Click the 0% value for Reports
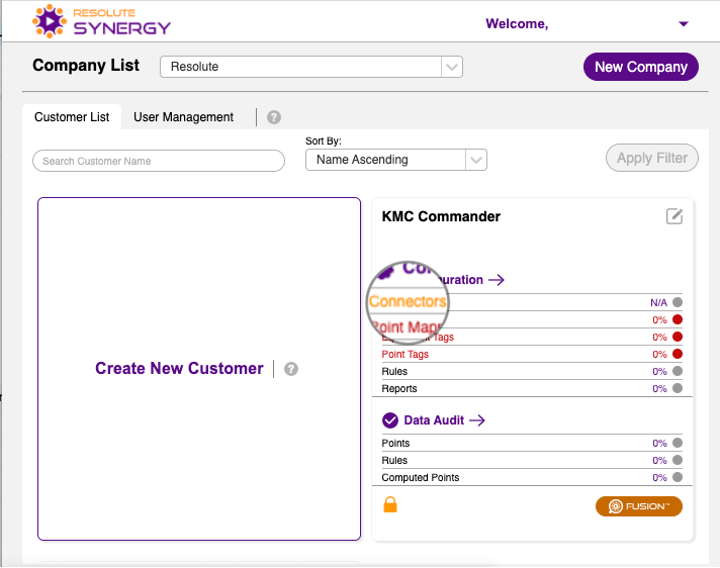Screen dimensions: 720x568 pyautogui.click(x=659, y=388)
